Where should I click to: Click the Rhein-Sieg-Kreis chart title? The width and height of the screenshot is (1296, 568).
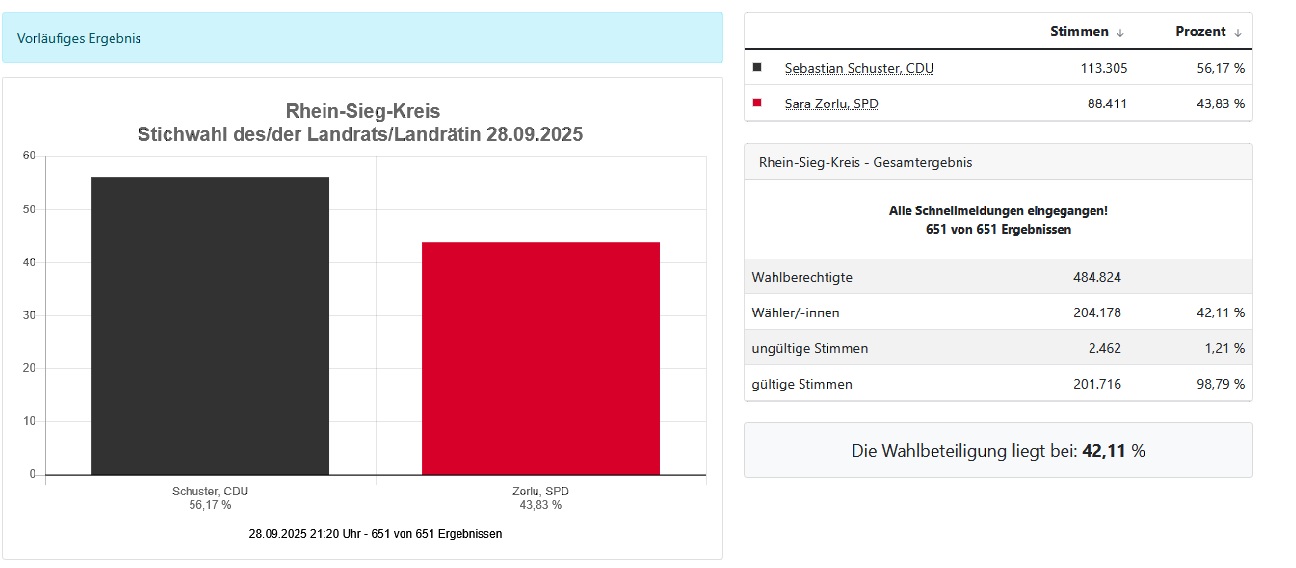click(x=362, y=121)
